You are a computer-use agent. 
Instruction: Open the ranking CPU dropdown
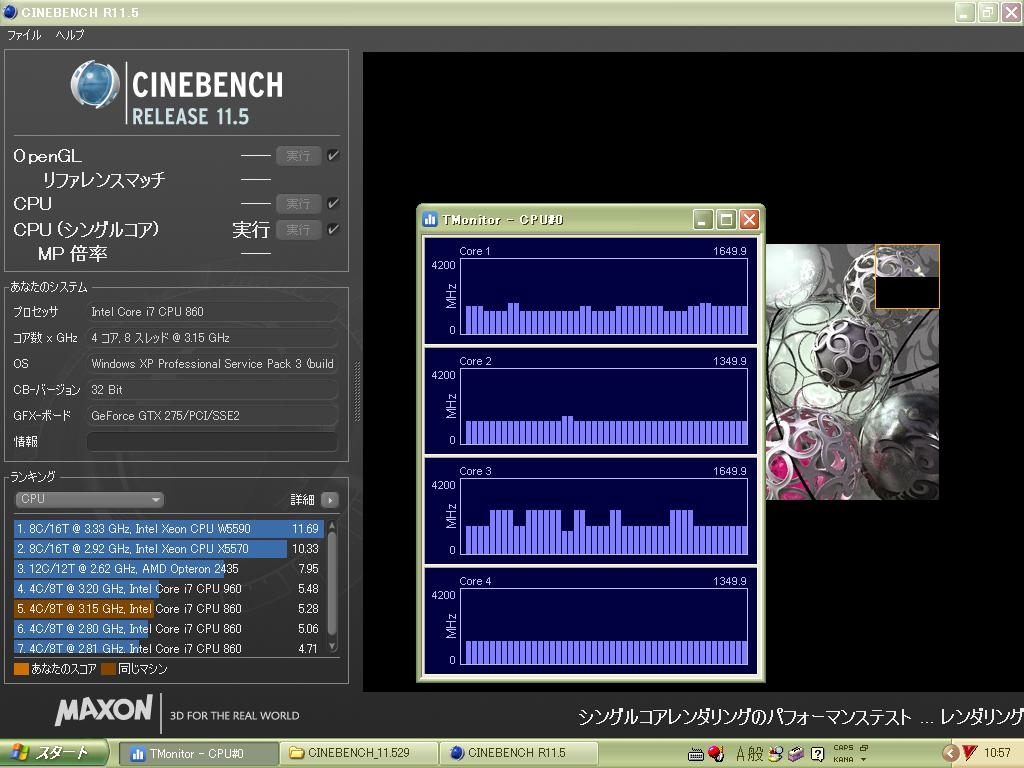pyautogui.click(x=89, y=499)
